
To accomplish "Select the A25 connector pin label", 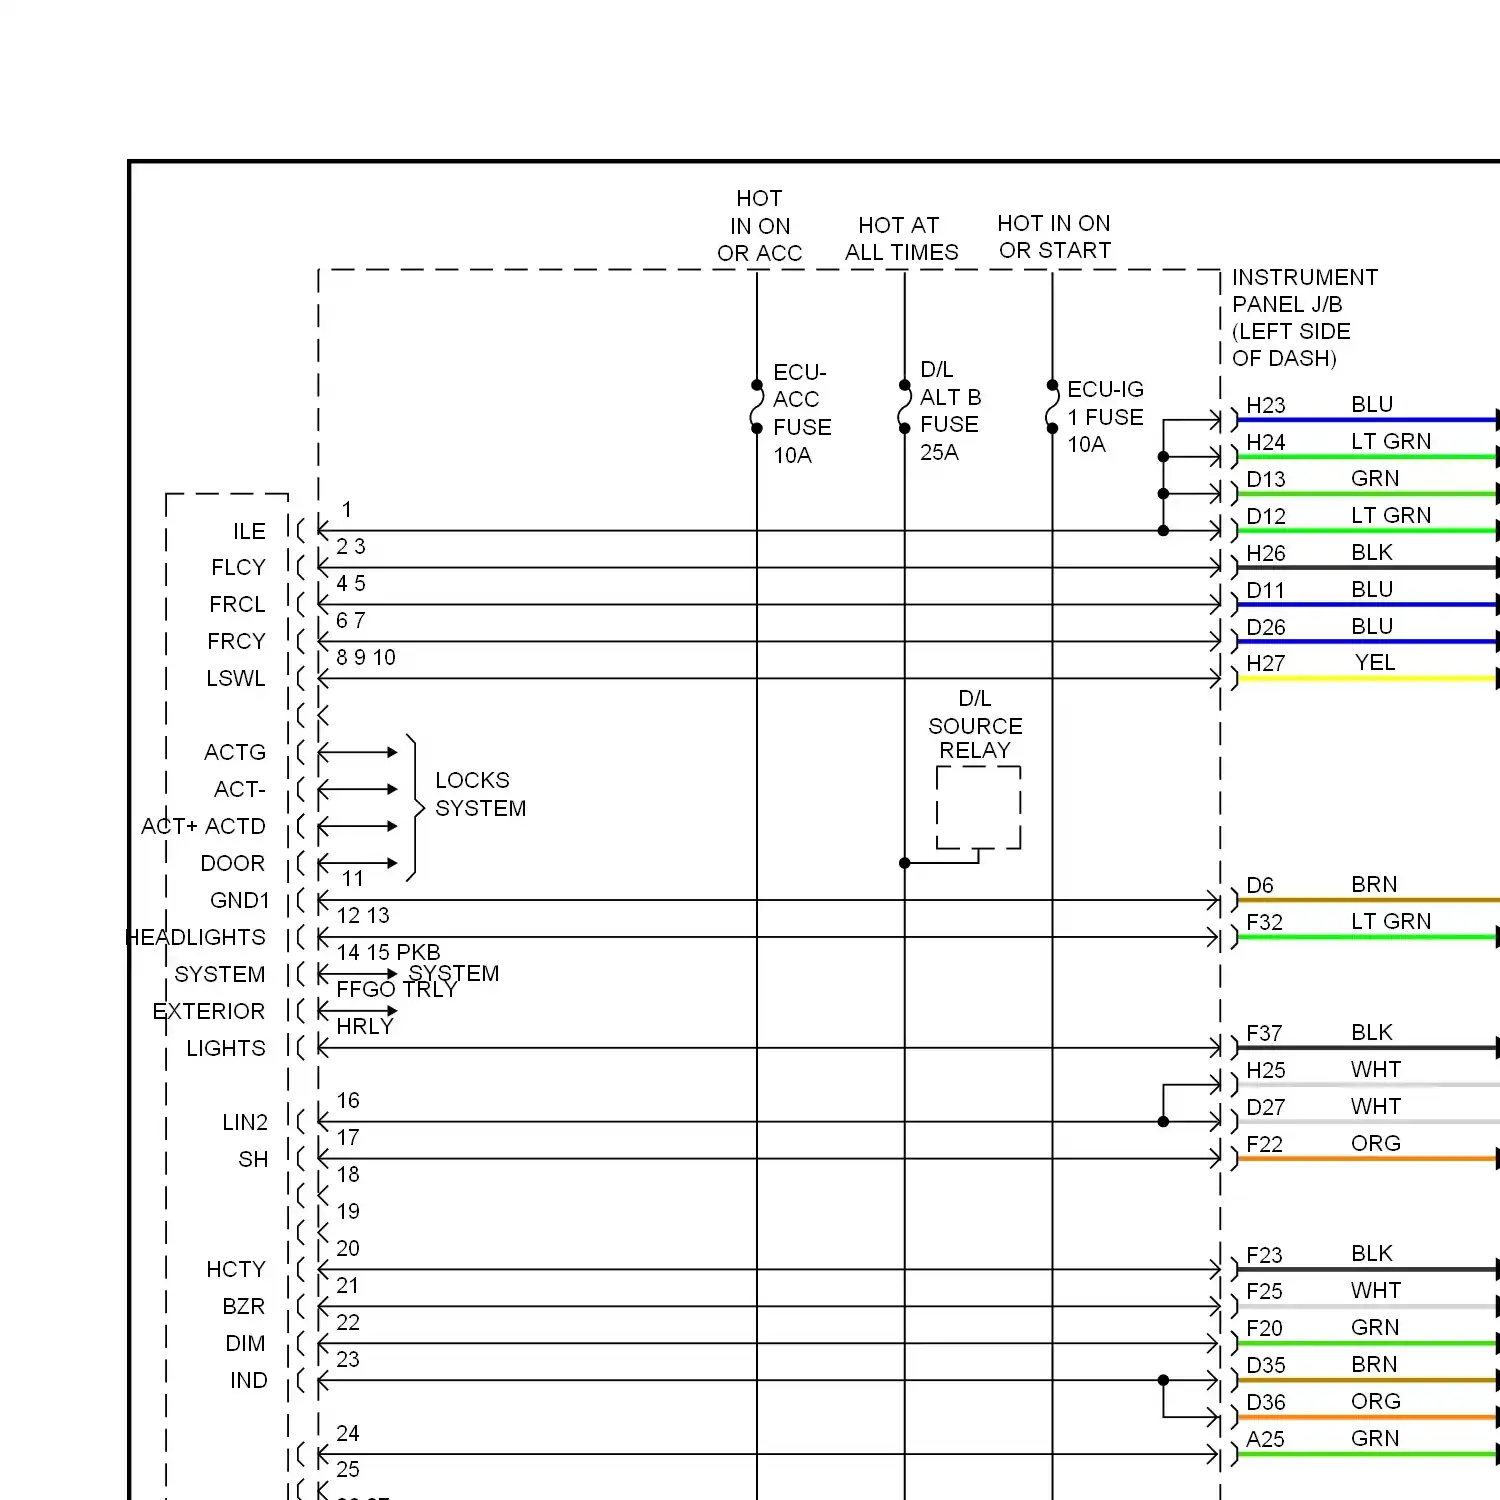I will pyautogui.click(x=1265, y=1439).
